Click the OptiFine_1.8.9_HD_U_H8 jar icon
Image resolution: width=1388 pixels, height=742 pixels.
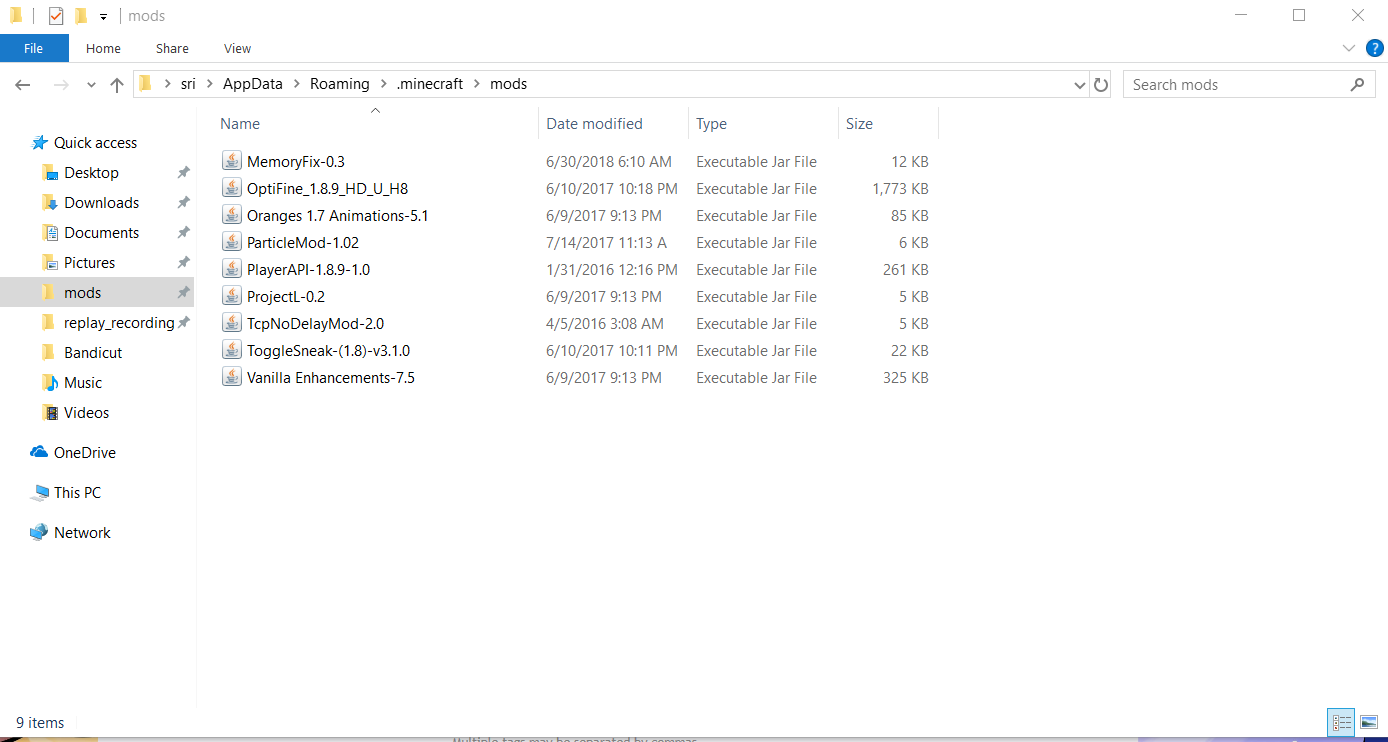point(232,188)
